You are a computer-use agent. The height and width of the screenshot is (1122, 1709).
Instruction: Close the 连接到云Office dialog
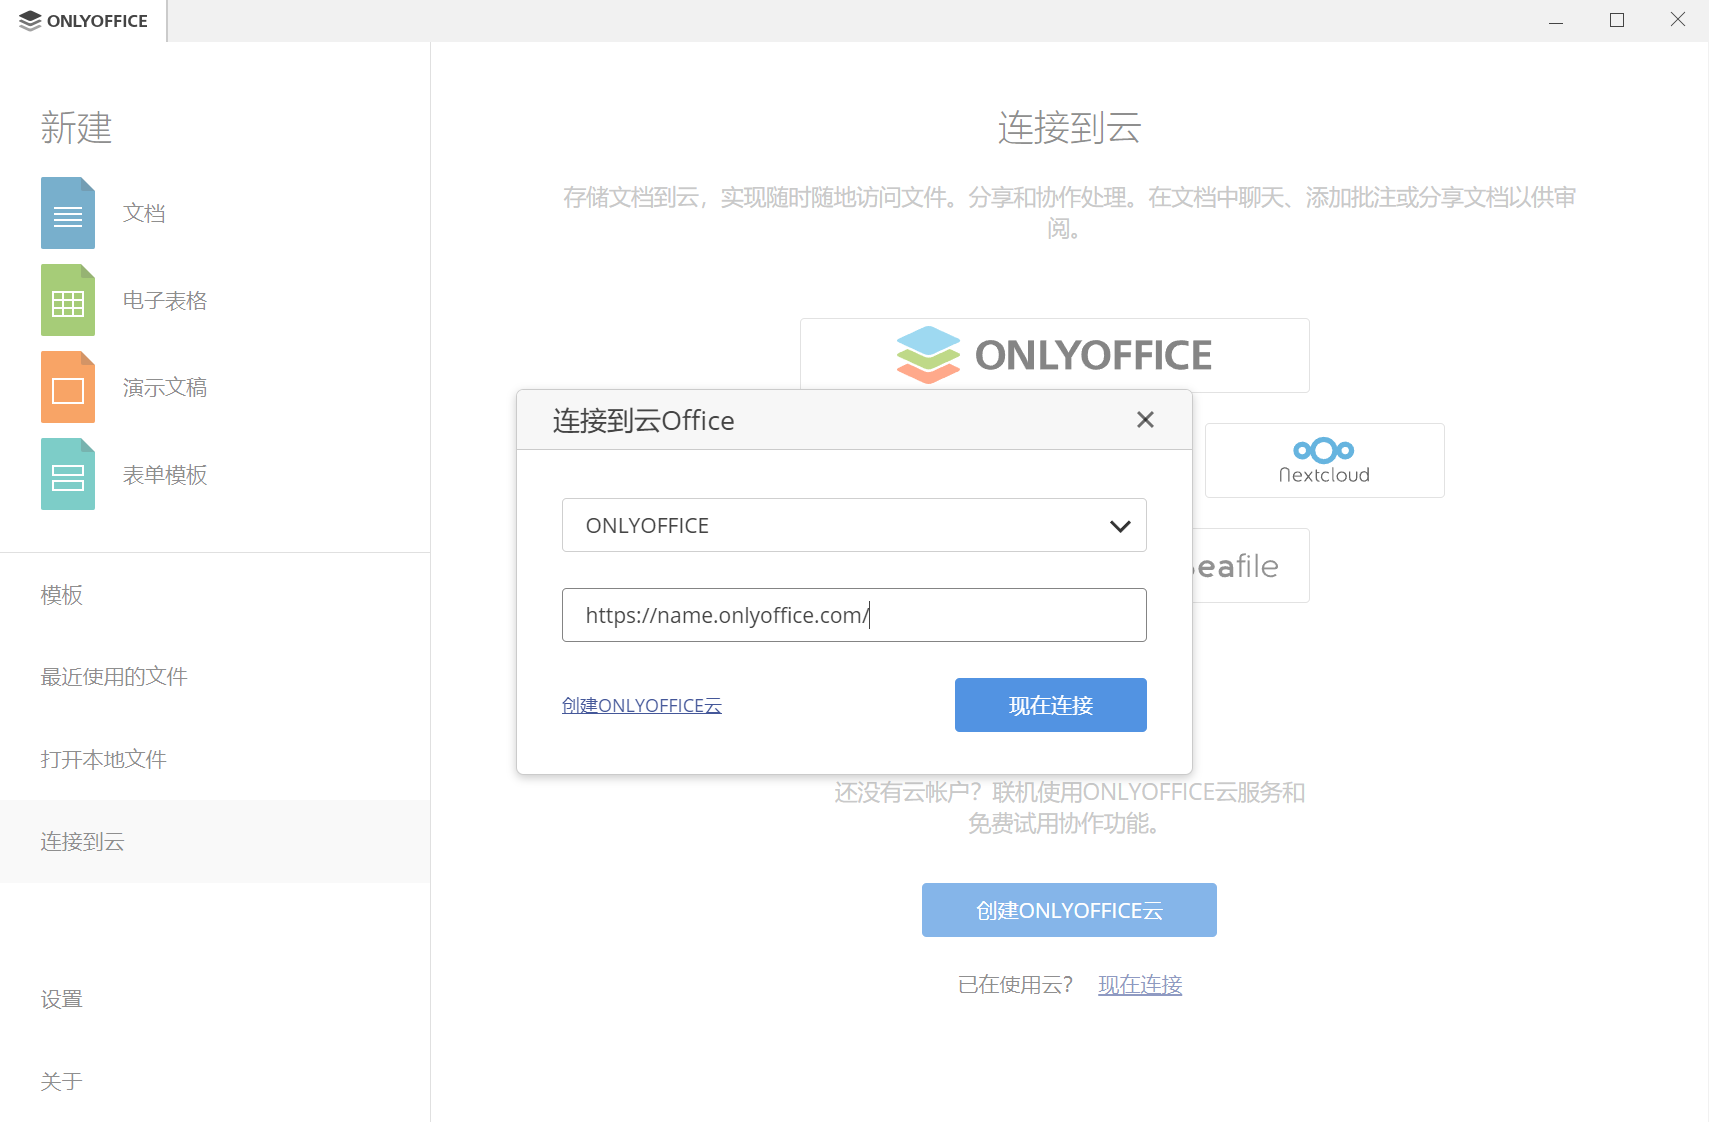coord(1144,420)
